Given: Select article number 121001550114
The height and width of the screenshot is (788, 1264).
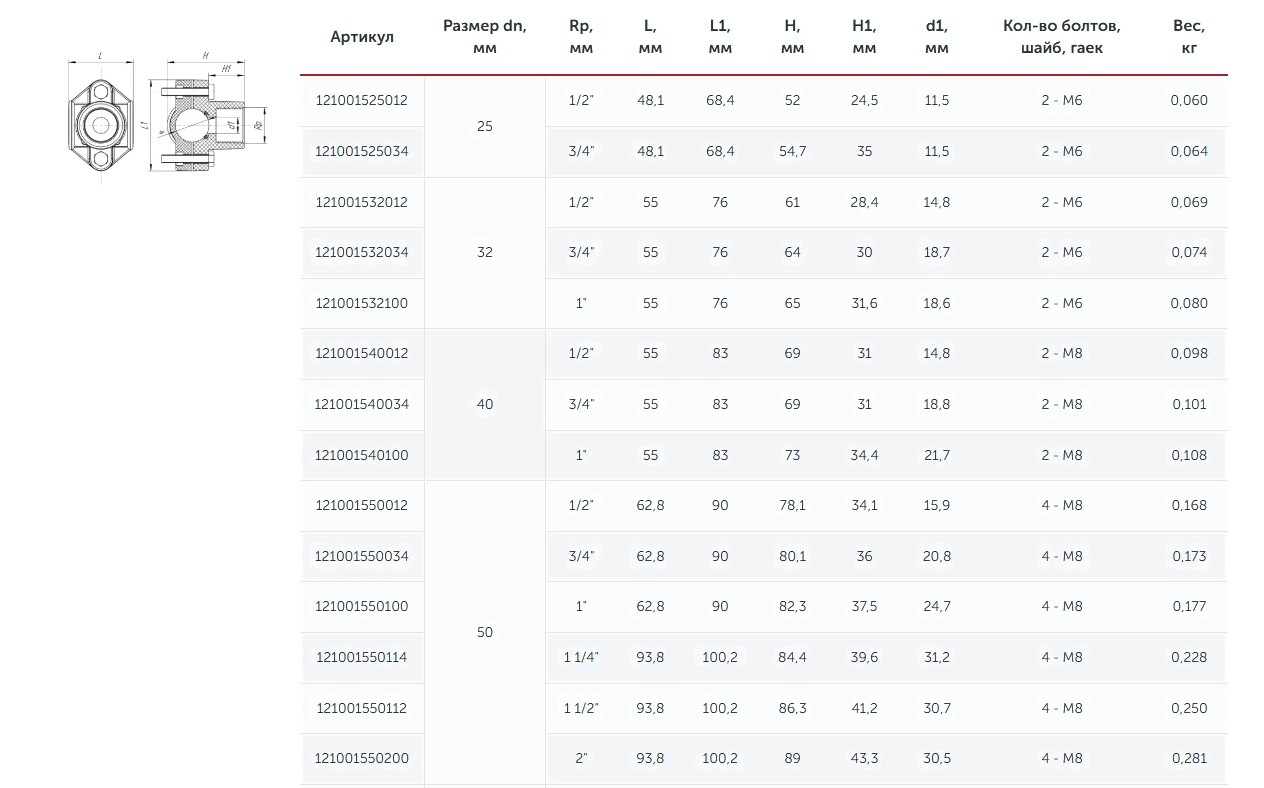Looking at the screenshot, I should (362, 657).
